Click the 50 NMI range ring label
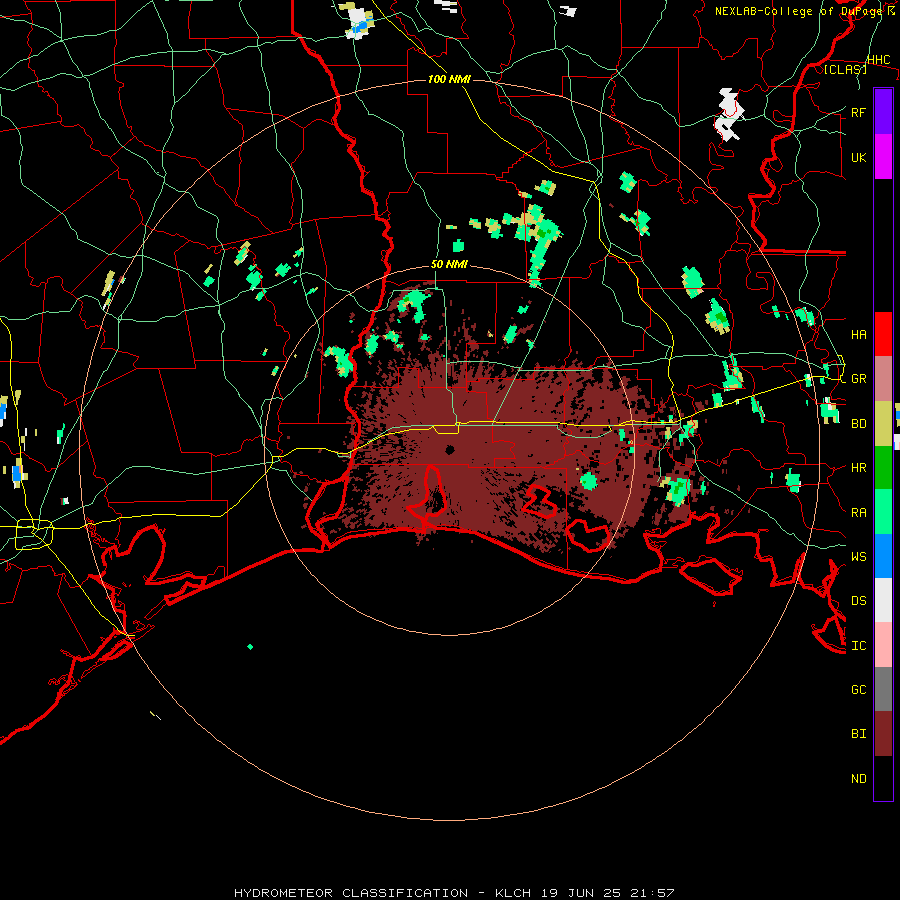Screen dimensions: 900x900 (449, 265)
